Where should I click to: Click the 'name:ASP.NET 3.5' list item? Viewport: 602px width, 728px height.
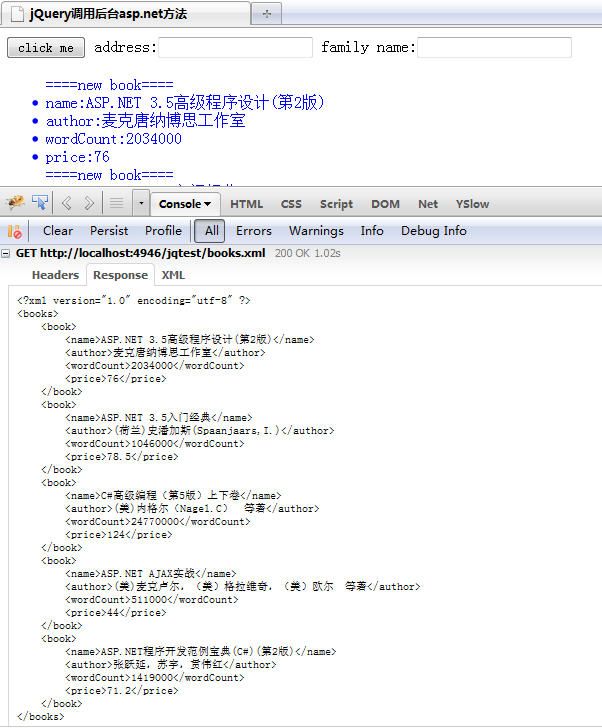185,103
